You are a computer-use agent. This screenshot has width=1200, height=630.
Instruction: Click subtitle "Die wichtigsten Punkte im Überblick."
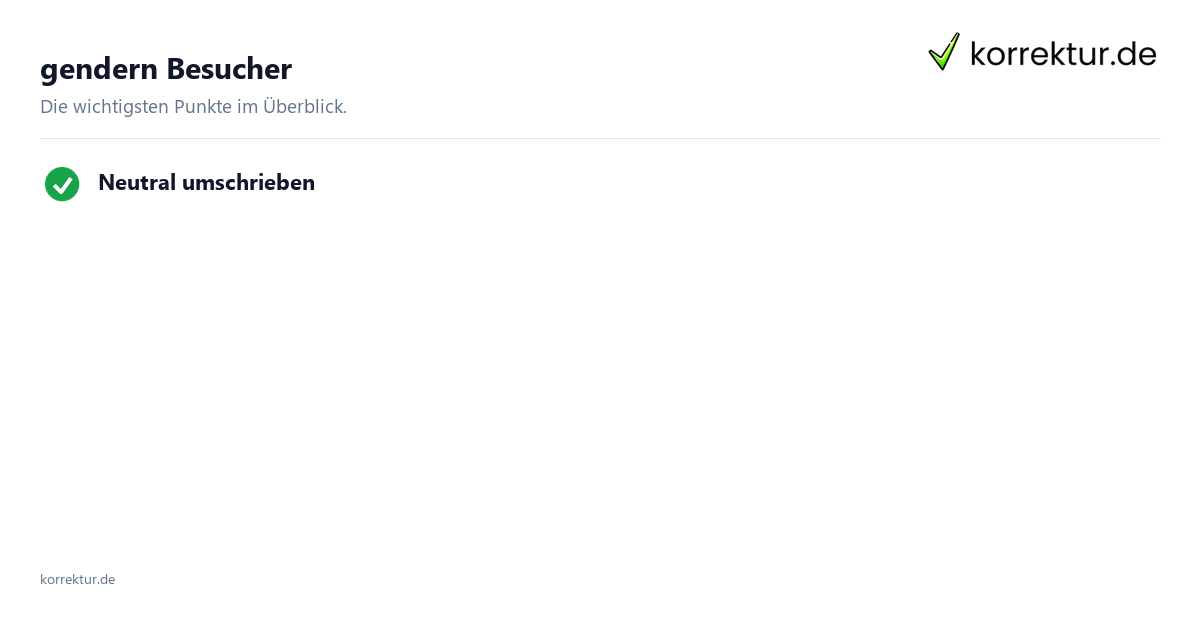[193, 106]
